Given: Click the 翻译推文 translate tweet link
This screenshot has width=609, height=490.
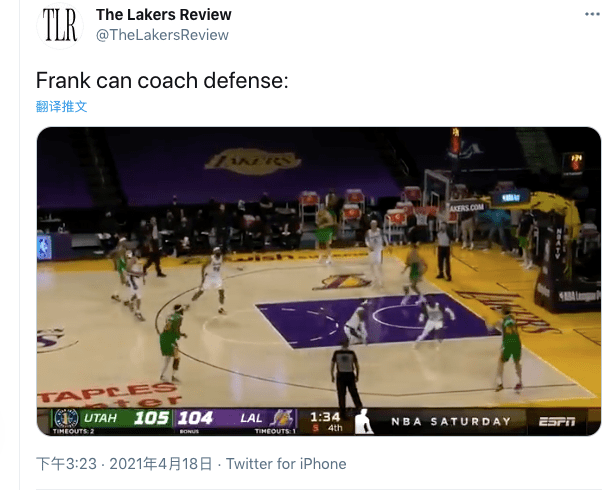Looking at the screenshot, I should 61,106.
